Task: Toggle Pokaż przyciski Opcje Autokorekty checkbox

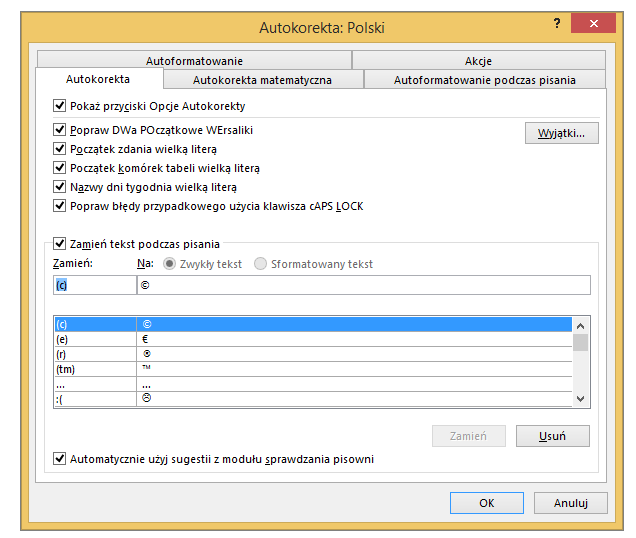Action: click(x=60, y=106)
